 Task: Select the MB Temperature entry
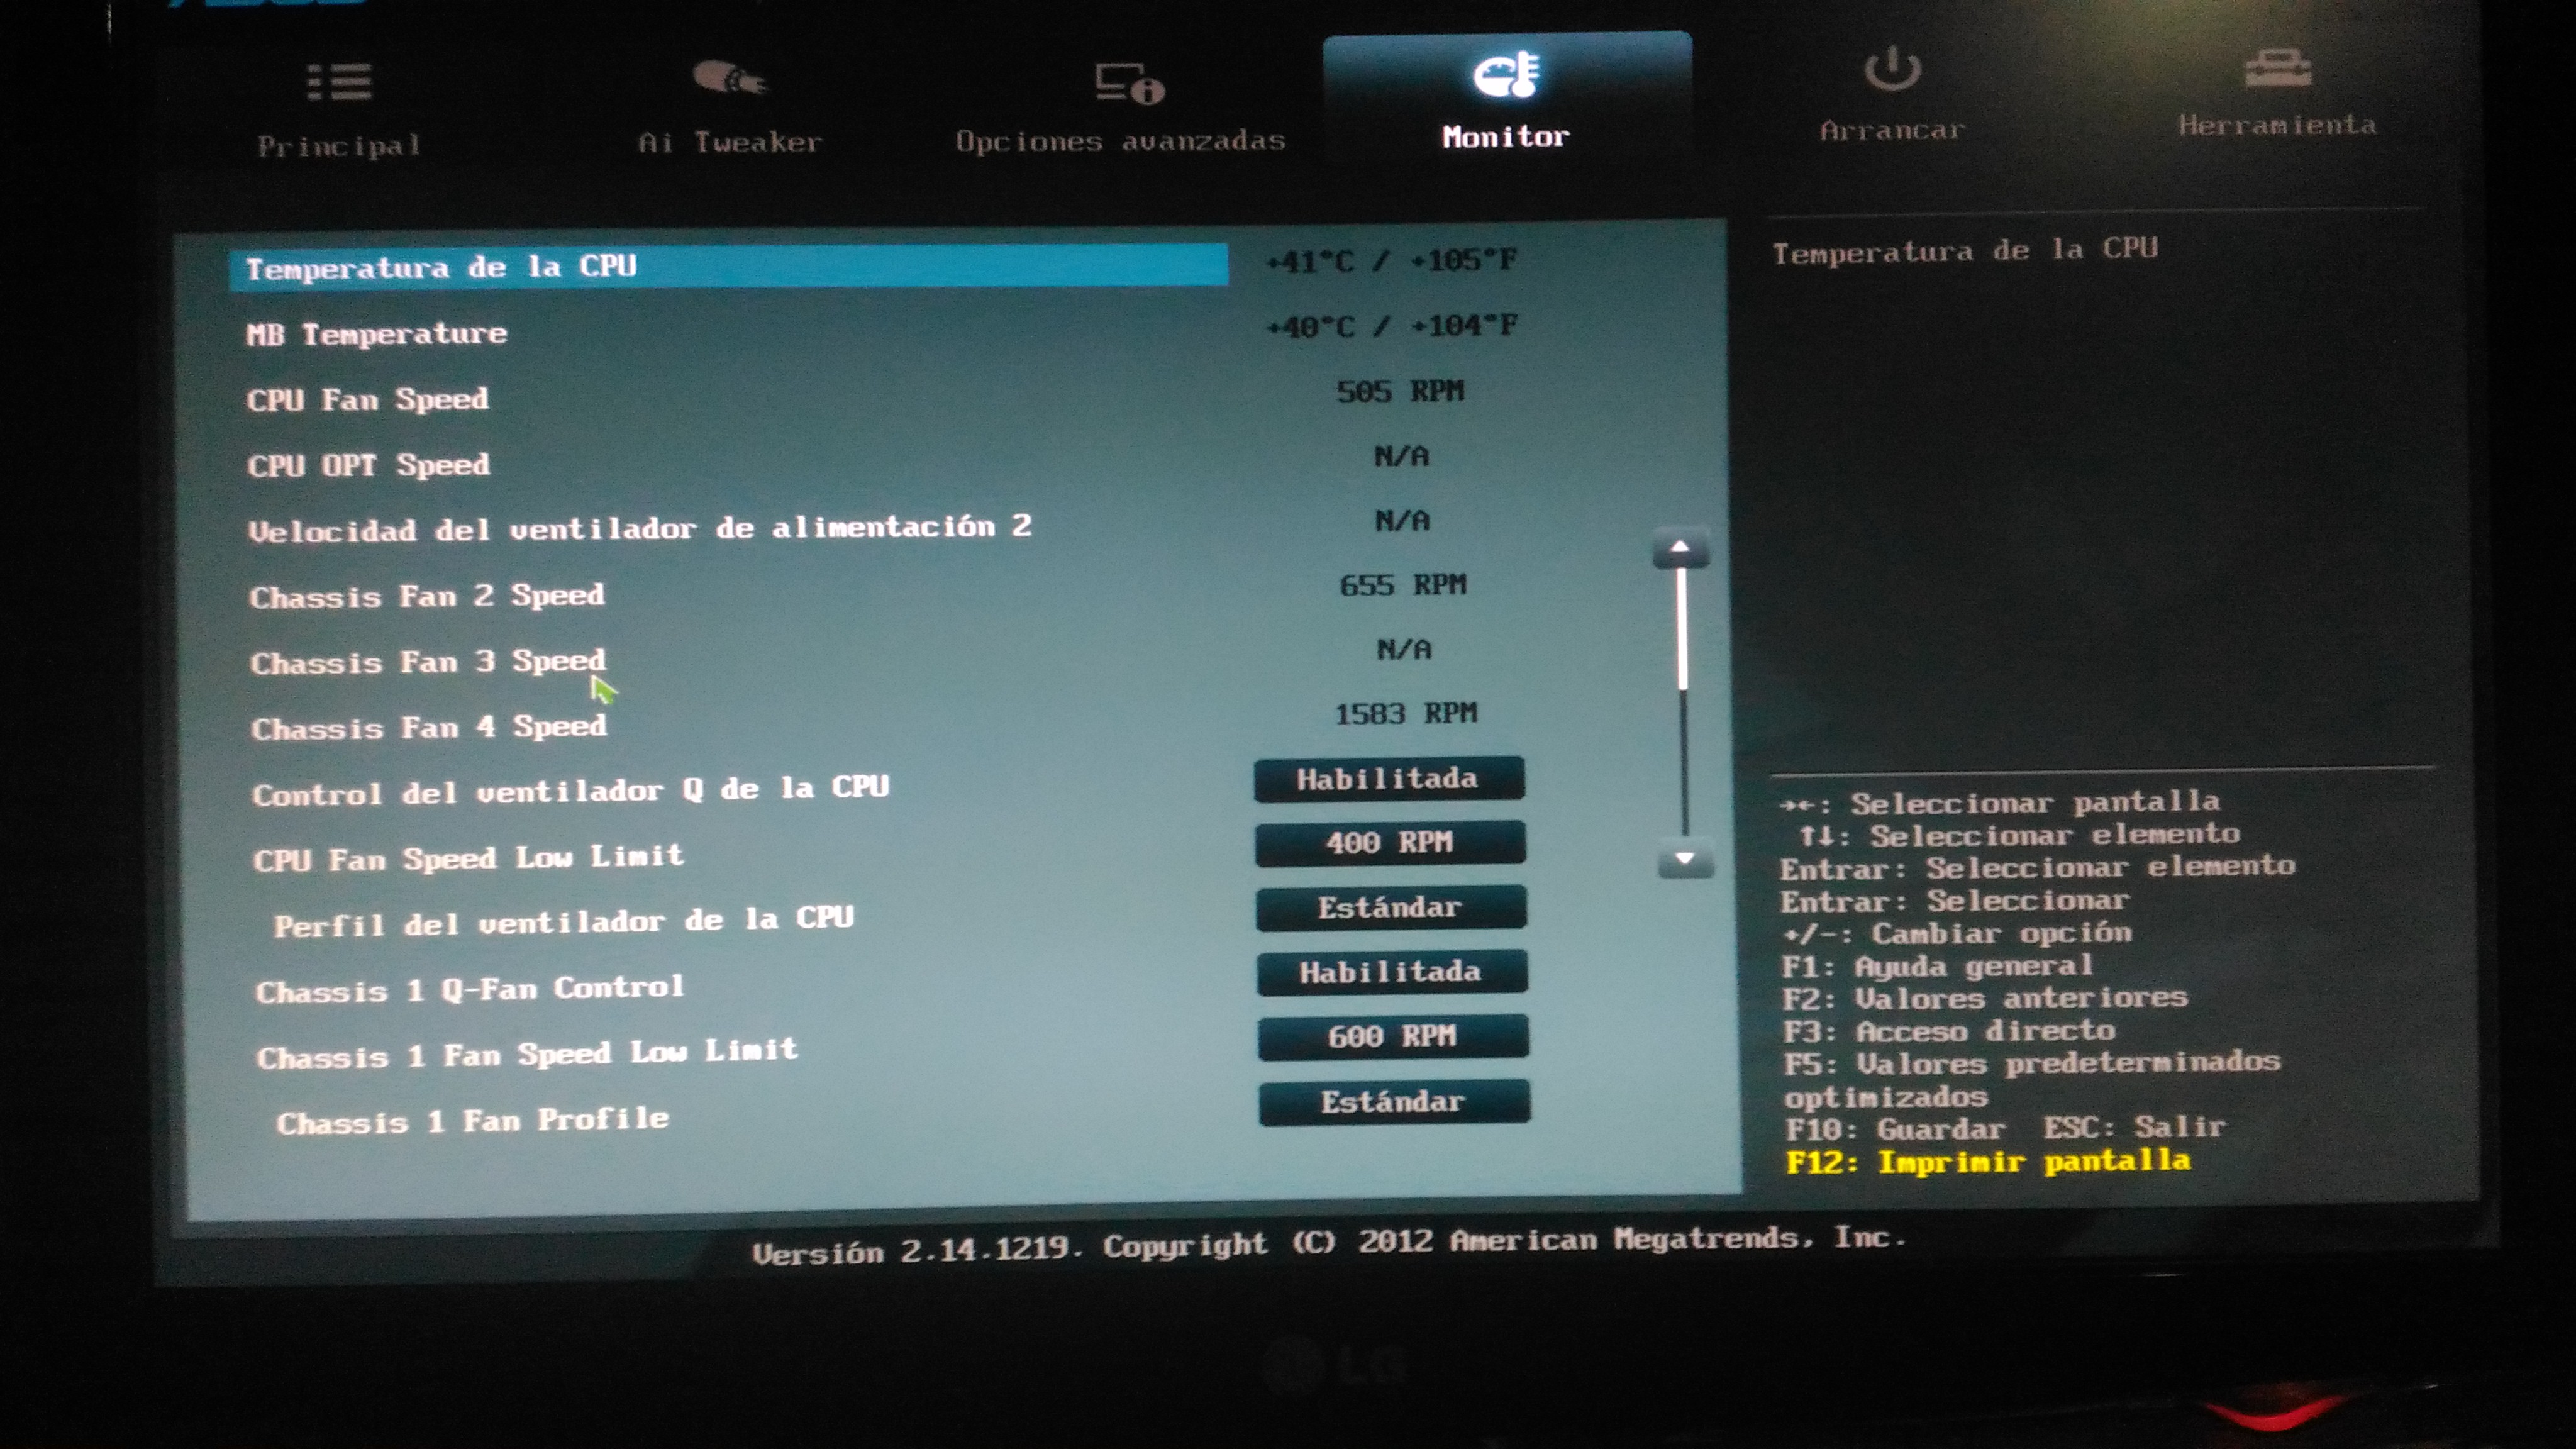pos(377,334)
